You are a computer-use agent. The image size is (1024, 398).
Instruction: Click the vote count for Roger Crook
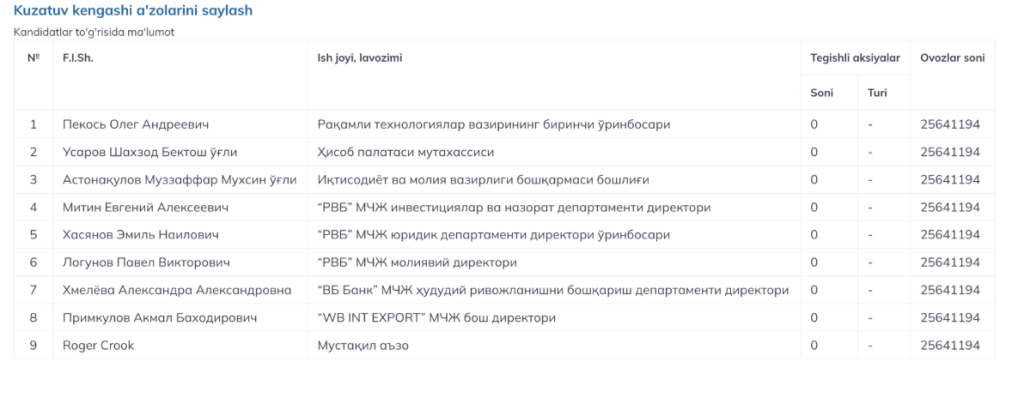click(950, 345)
